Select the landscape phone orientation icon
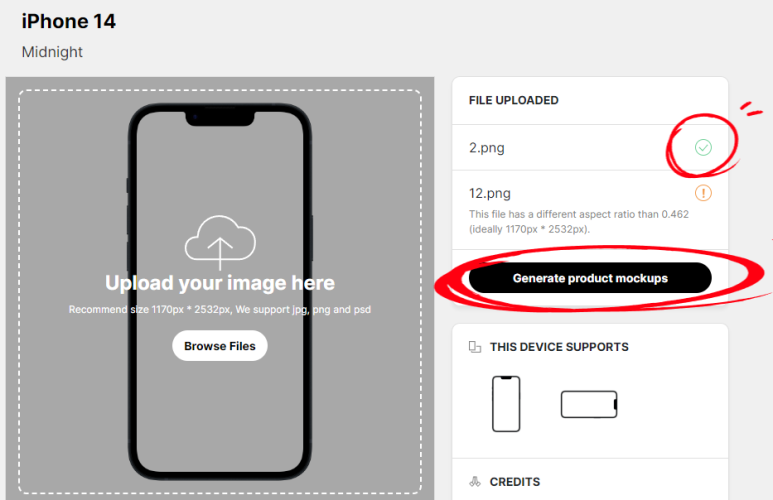 click(x=589, y=404)
